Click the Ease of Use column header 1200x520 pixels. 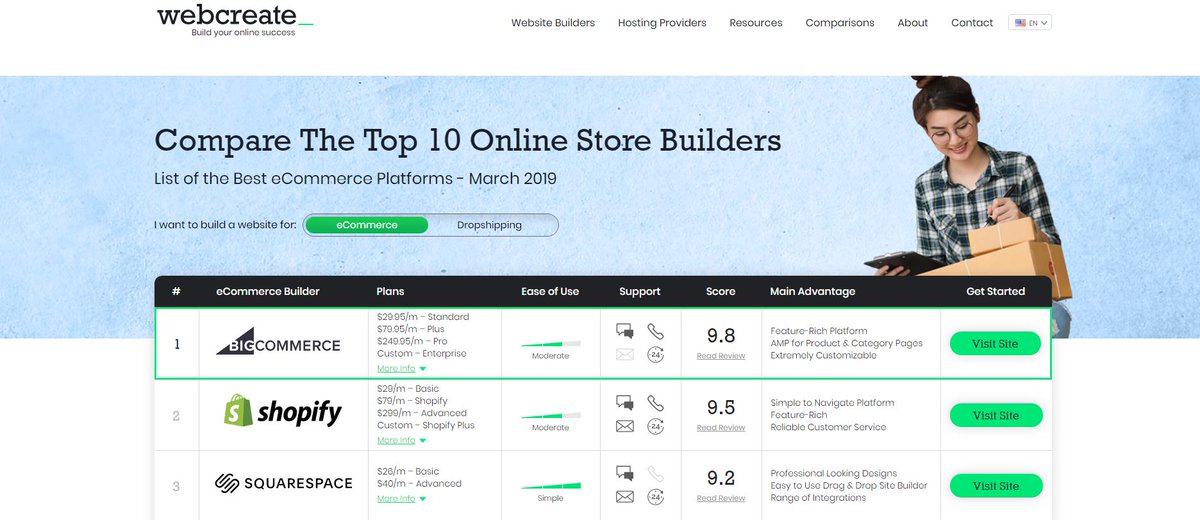(550, 292)
